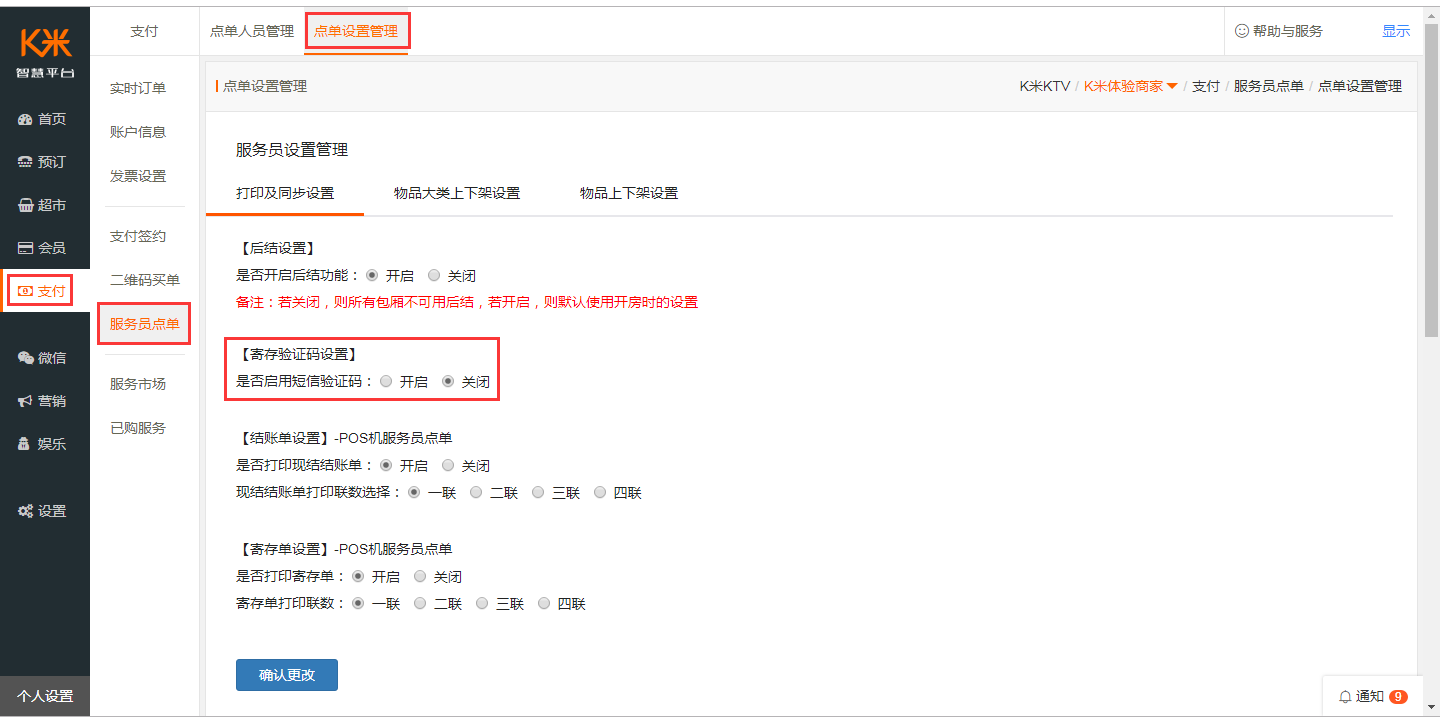Open 支付签约 in the submenu
The height and width of the screenshot is (720, 1440).
[138, 237]
